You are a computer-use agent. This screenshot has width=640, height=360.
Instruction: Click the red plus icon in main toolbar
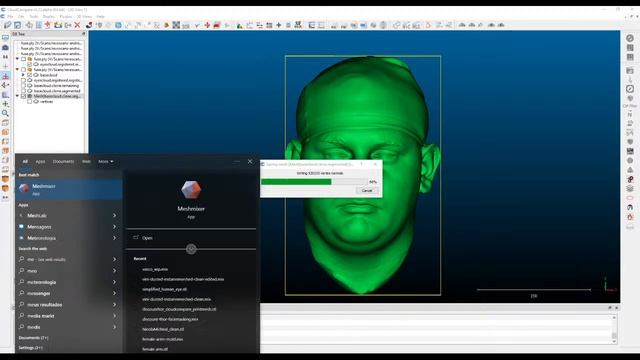point(207,25)
